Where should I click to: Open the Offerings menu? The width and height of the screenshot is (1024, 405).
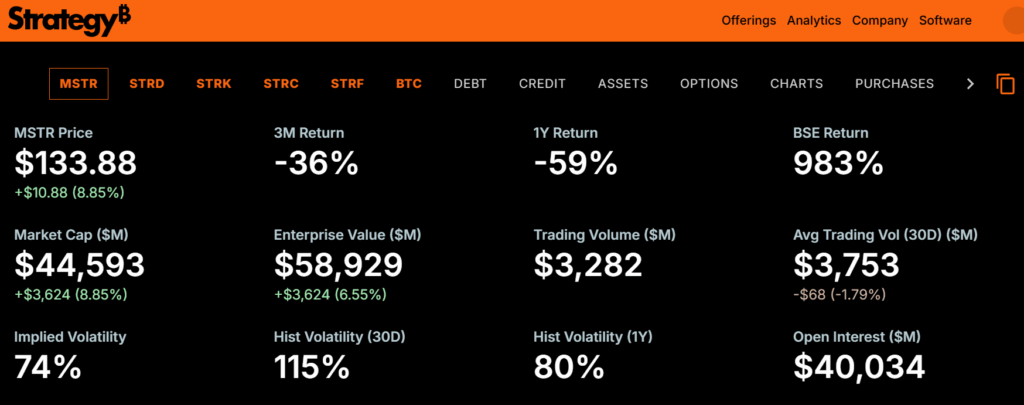click(x=748, y=21)
